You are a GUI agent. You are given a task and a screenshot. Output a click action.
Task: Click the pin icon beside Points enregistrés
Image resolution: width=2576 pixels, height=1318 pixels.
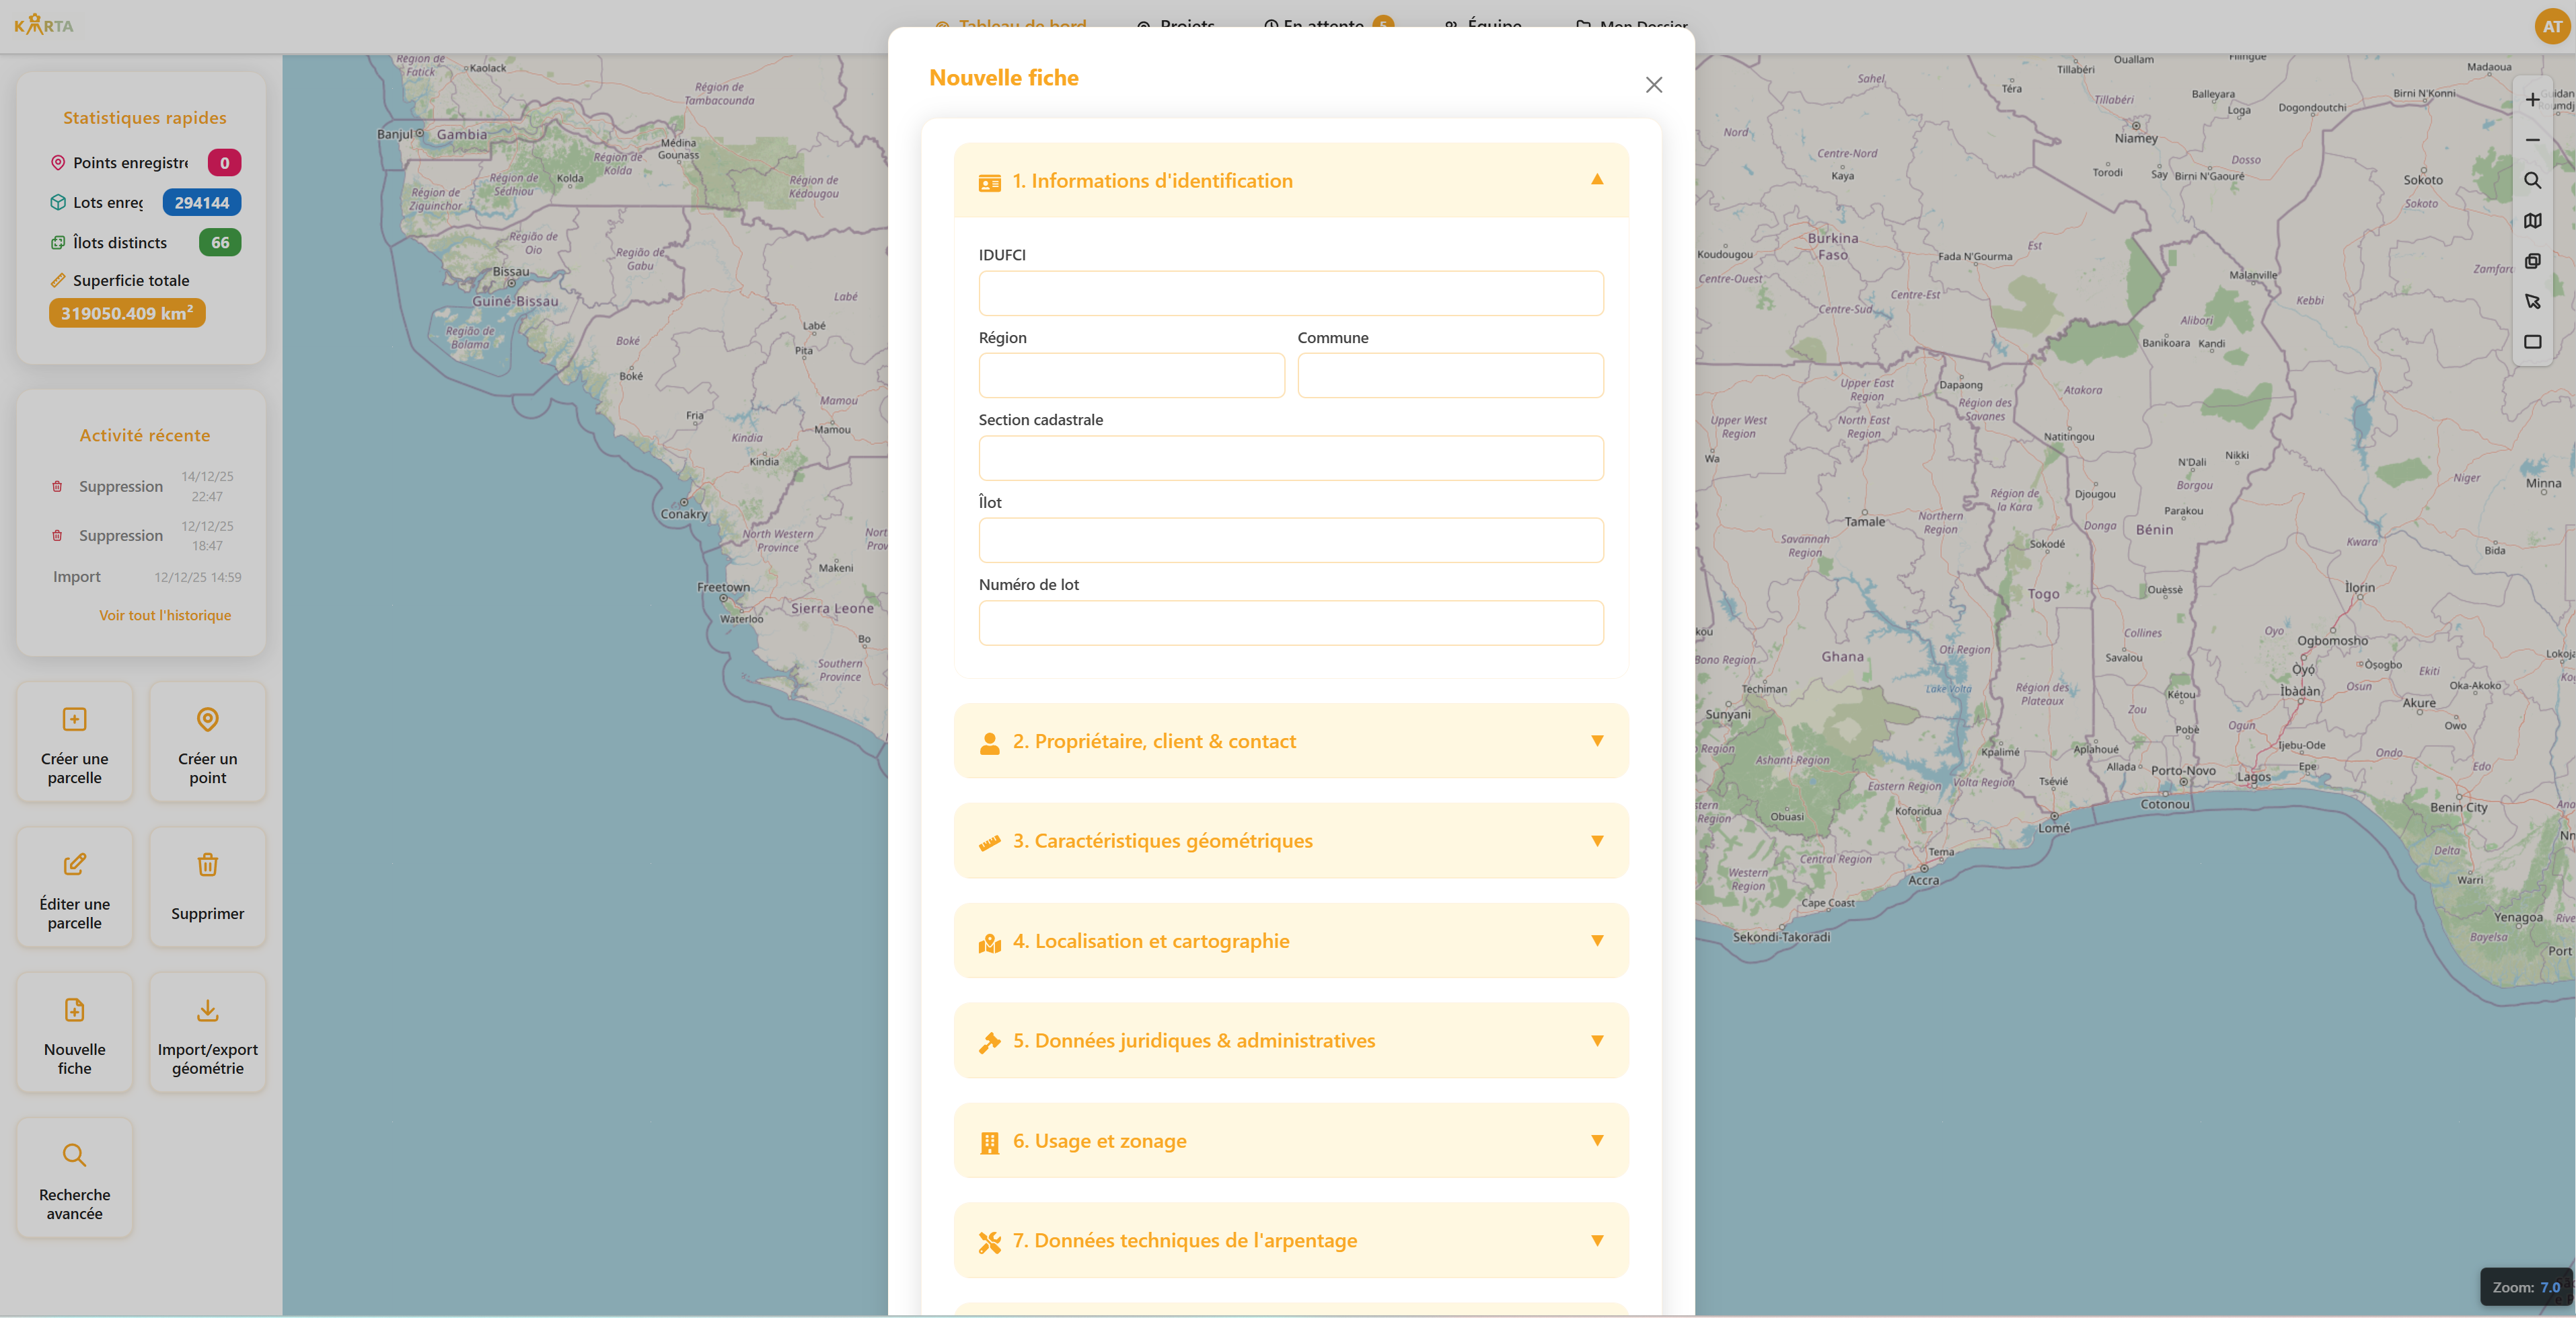pyautogui.click(x=58, y=162)
